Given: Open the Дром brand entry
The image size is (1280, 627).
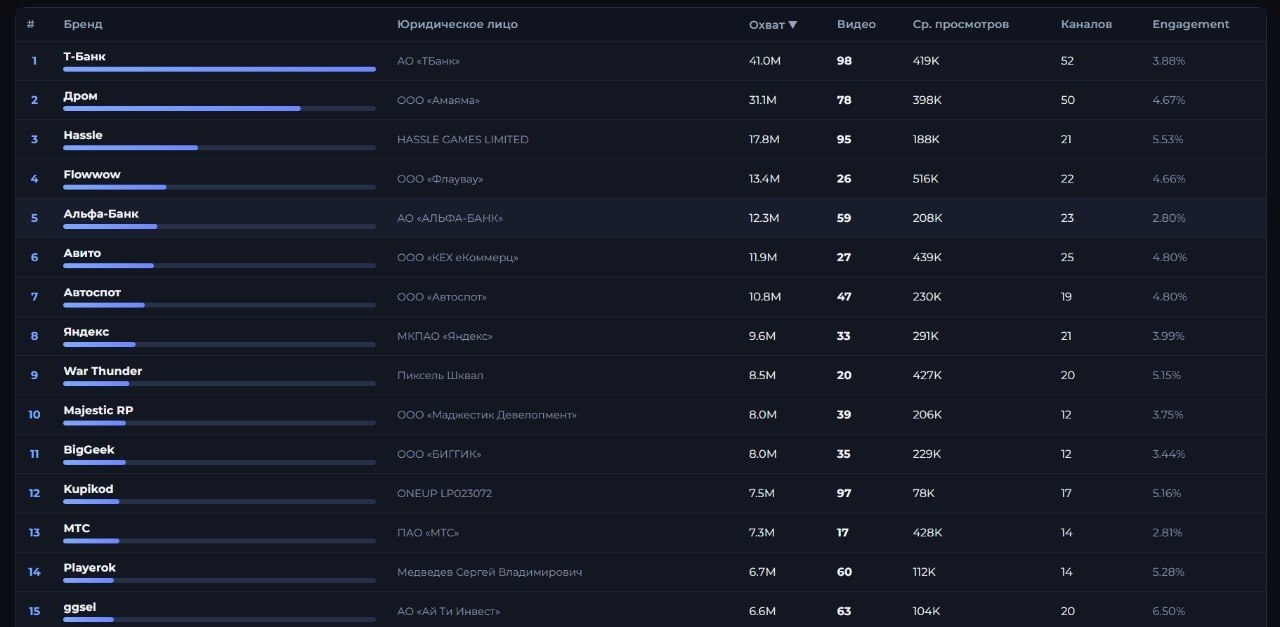Looking at the screenshot, I should click(x=80, y=96).
